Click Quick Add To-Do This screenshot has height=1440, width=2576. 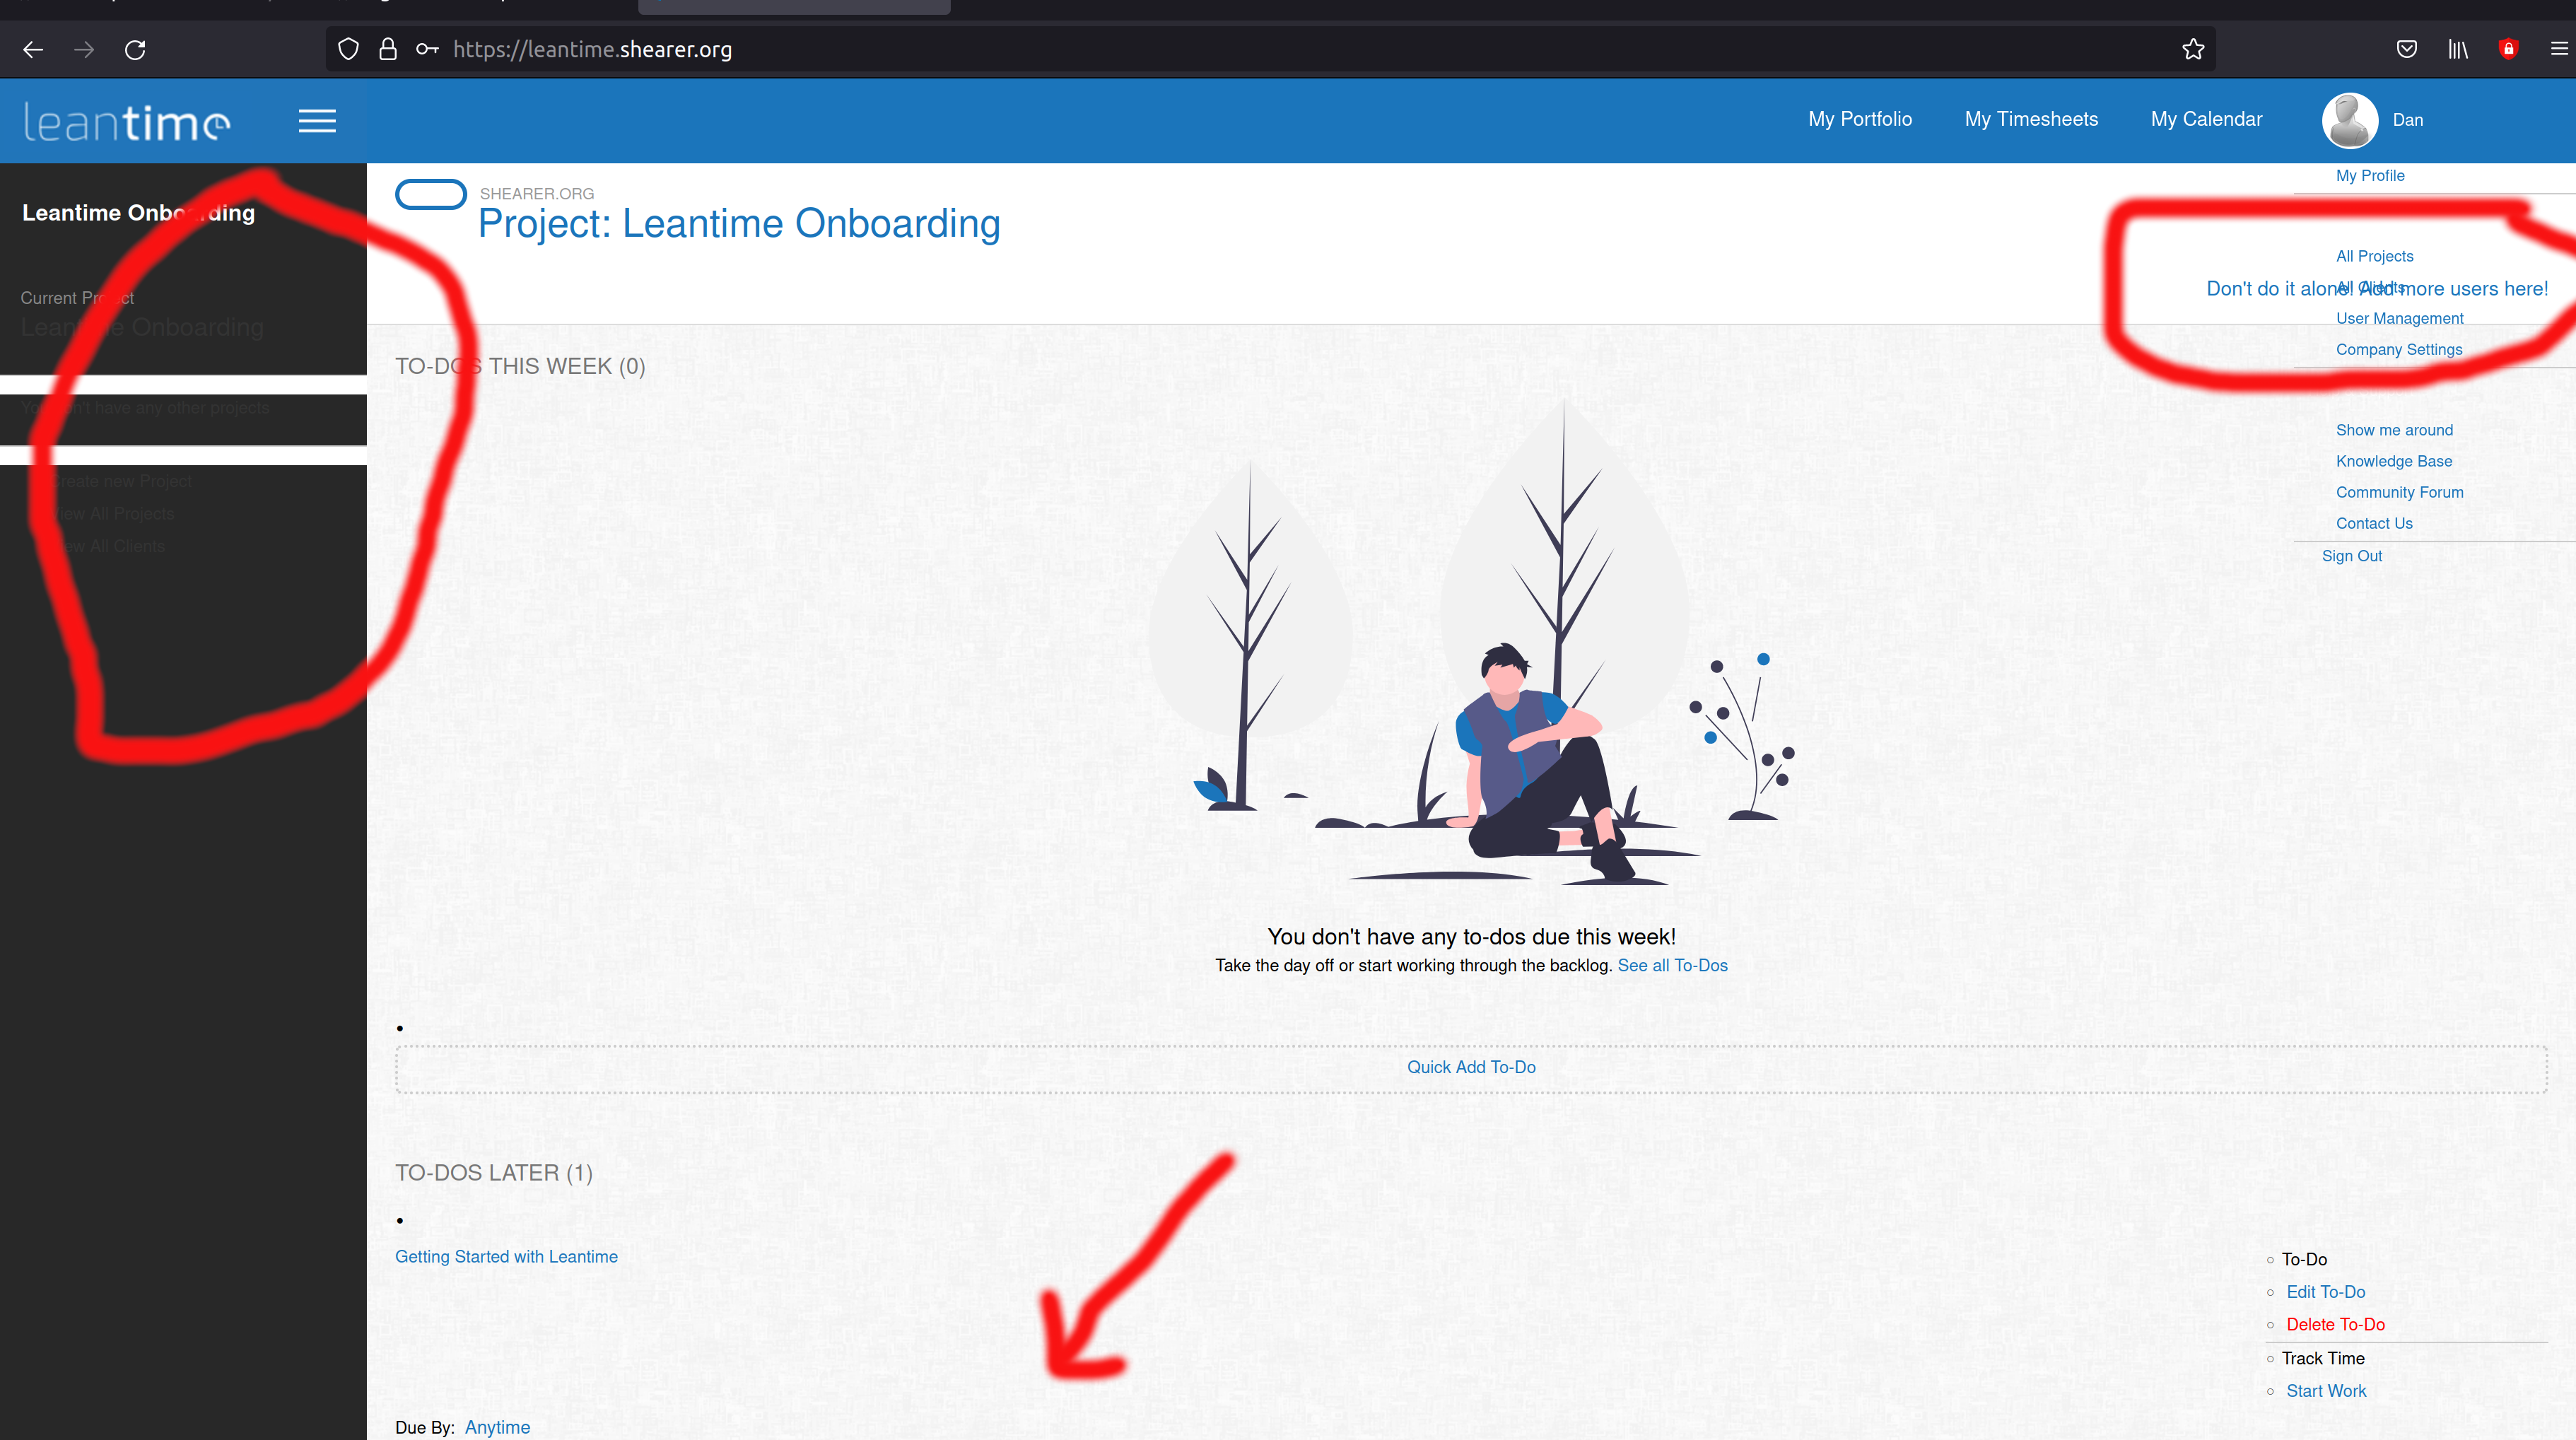click(x=1471, y=1067)
